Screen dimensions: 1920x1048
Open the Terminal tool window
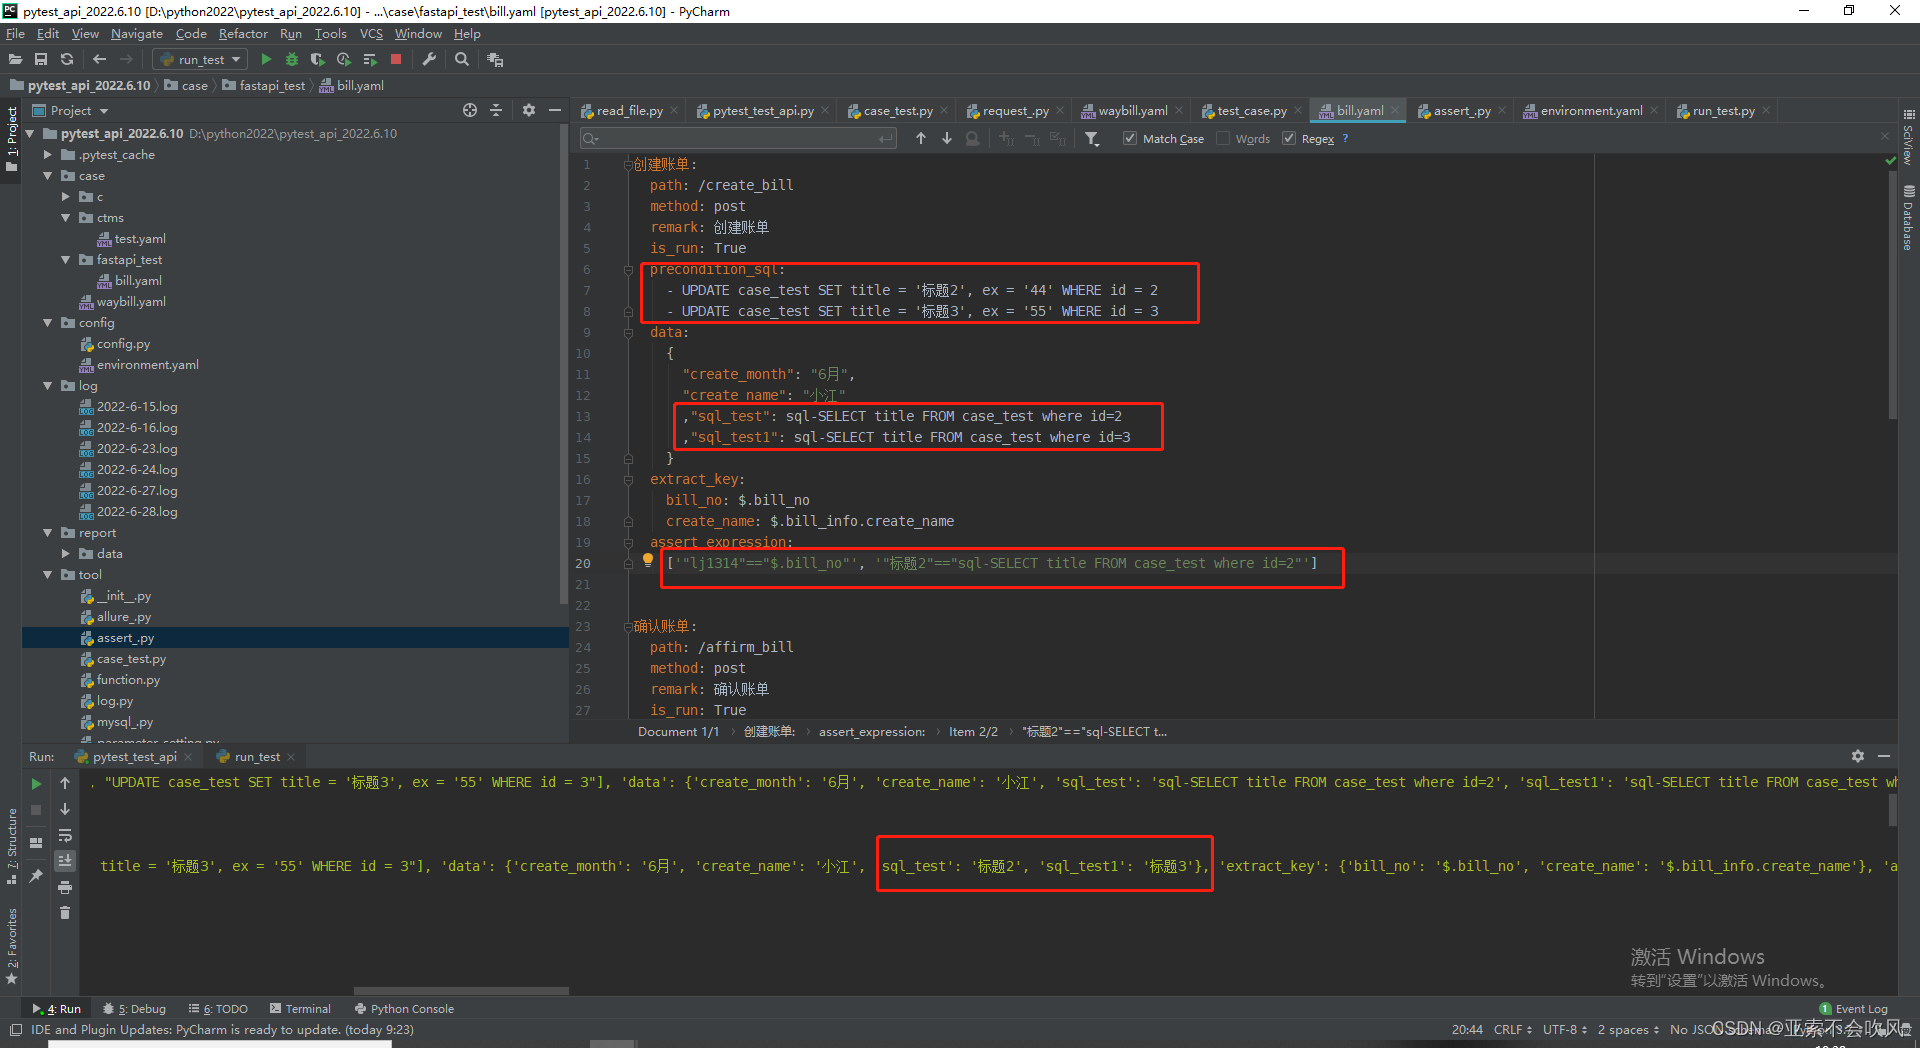(x=299, y=1009)
